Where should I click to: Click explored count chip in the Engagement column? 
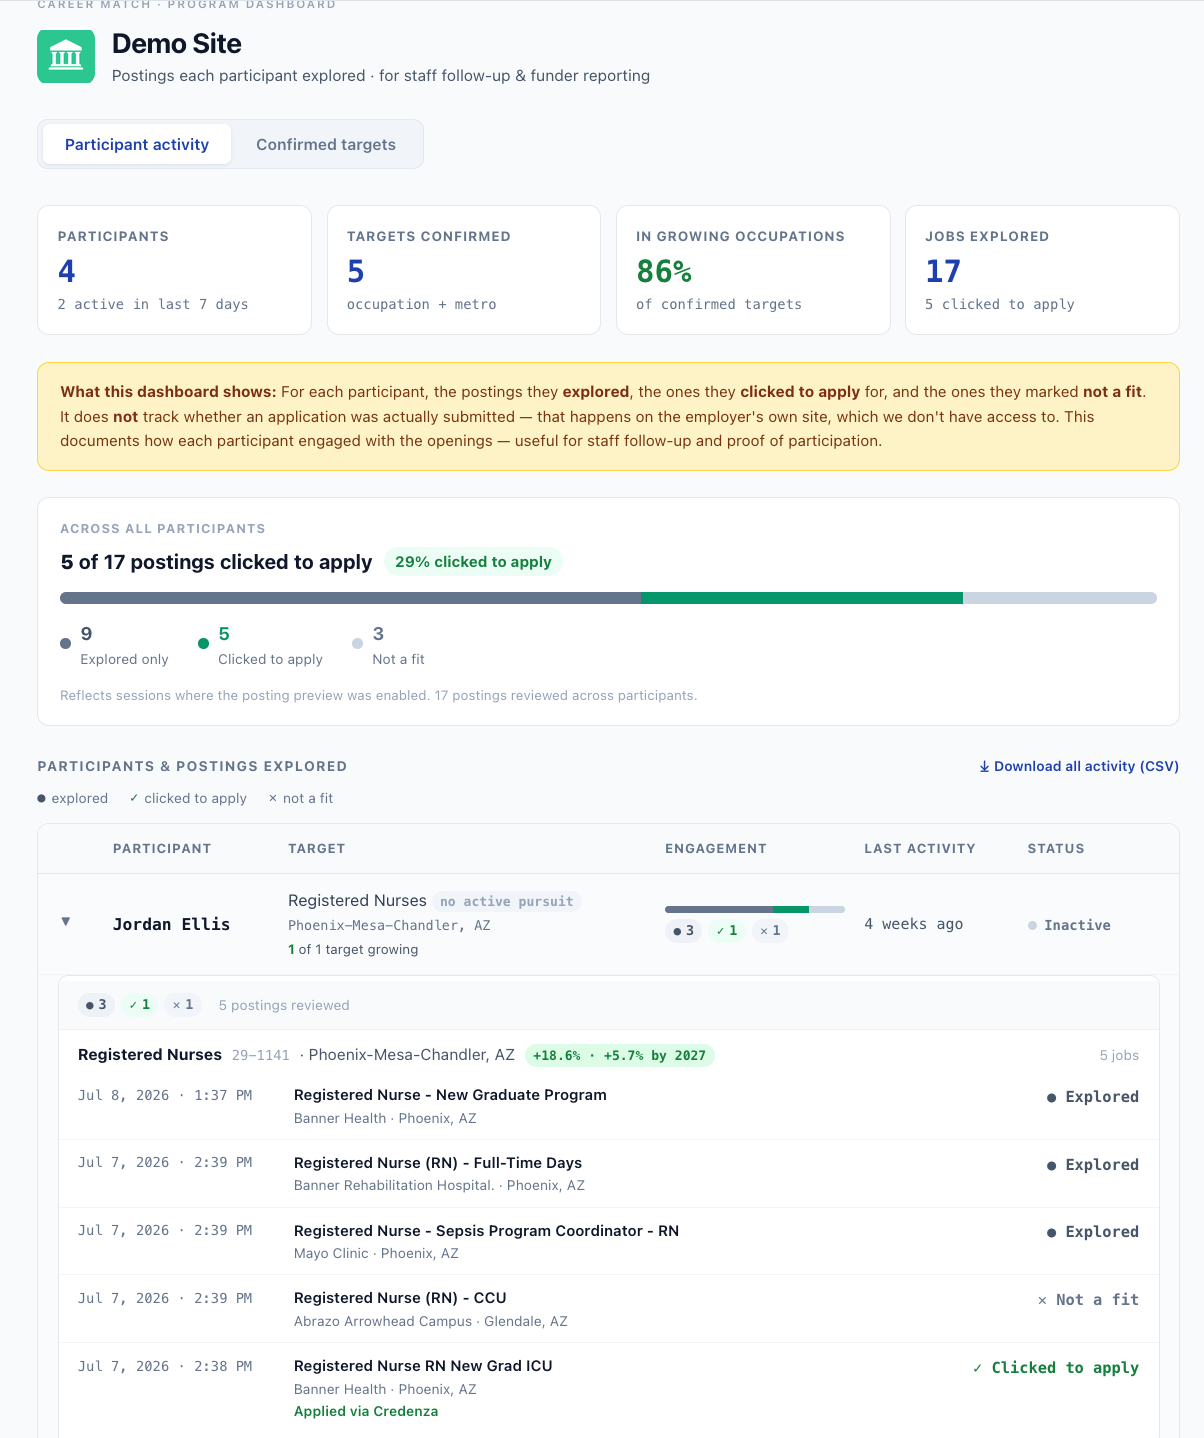[684, 931]
